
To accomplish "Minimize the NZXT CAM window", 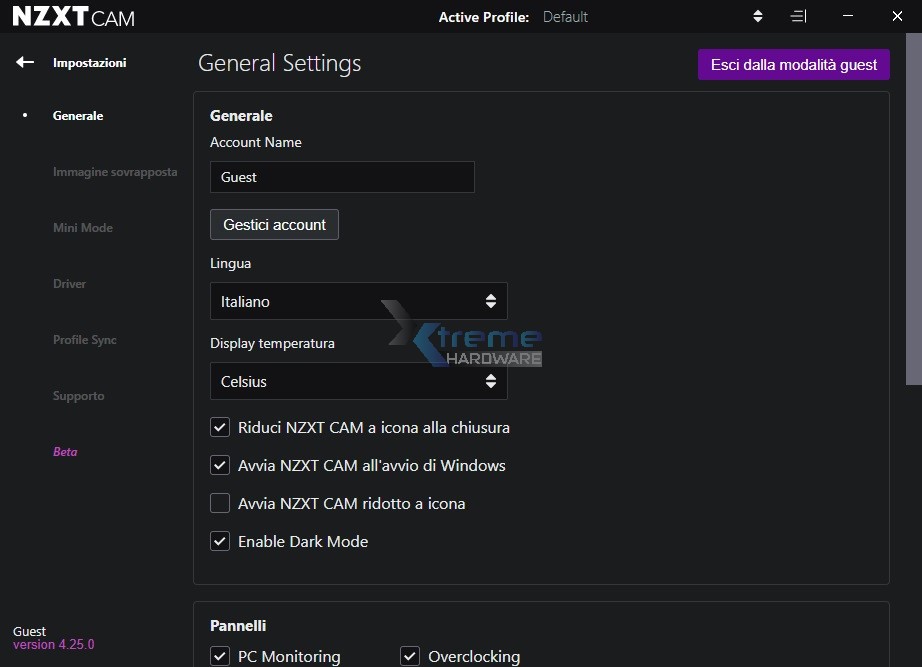I will point(848,16).
